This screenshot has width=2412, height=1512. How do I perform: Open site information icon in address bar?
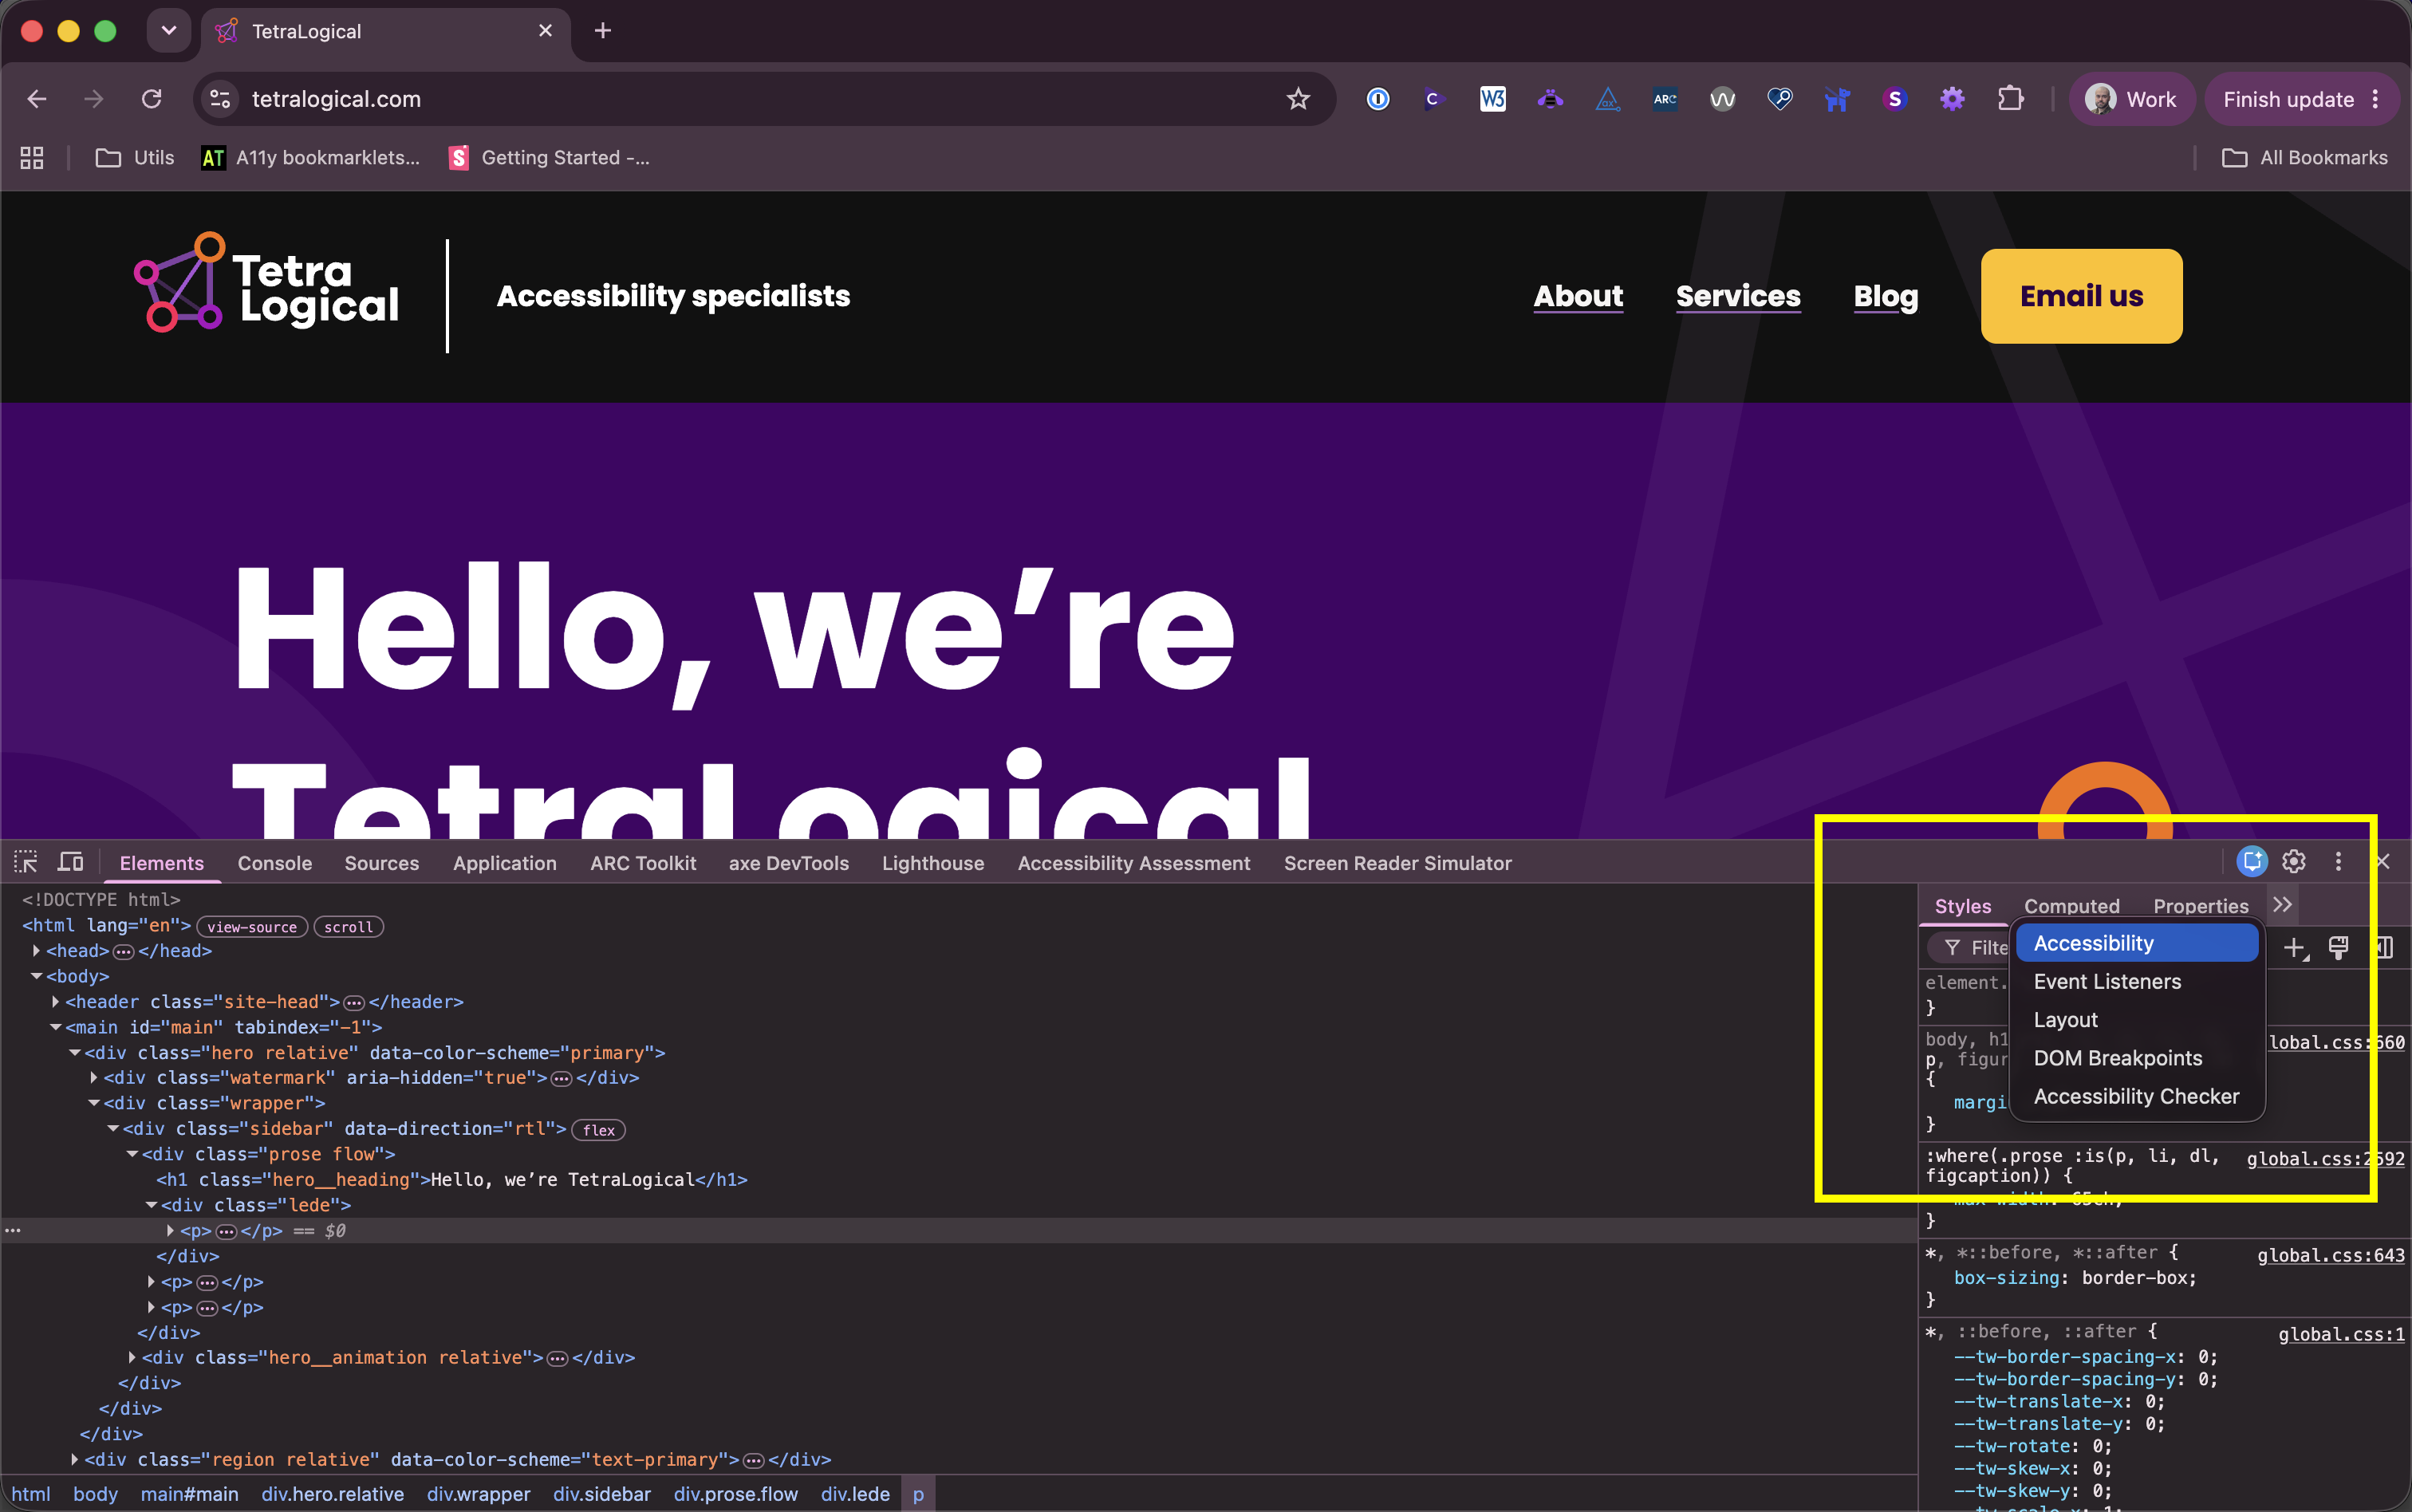(x=220, y=99)
